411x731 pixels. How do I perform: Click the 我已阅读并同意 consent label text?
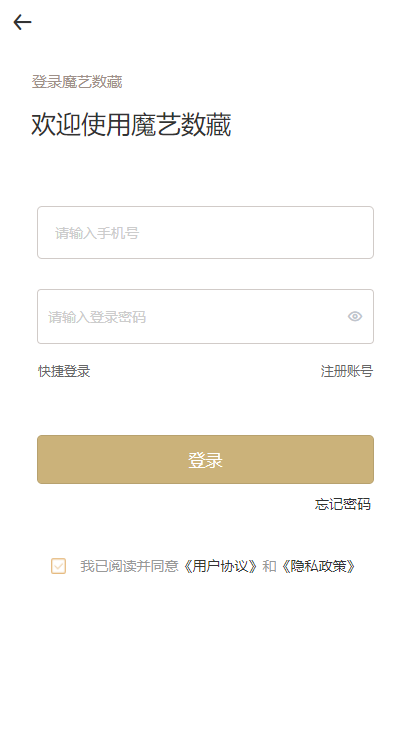coord(130,566)
